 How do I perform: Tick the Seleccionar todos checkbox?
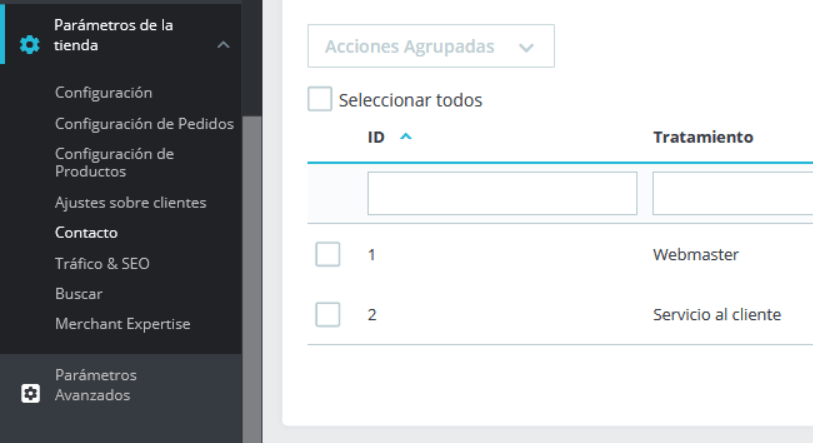pyautogui.click(x=319, y=99)
